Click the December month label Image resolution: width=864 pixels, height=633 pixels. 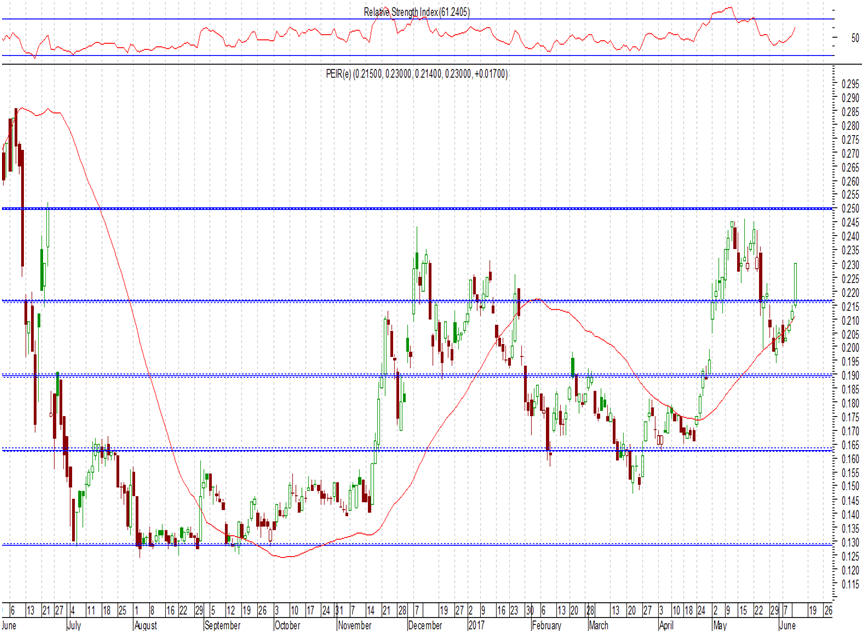point(425,626)
